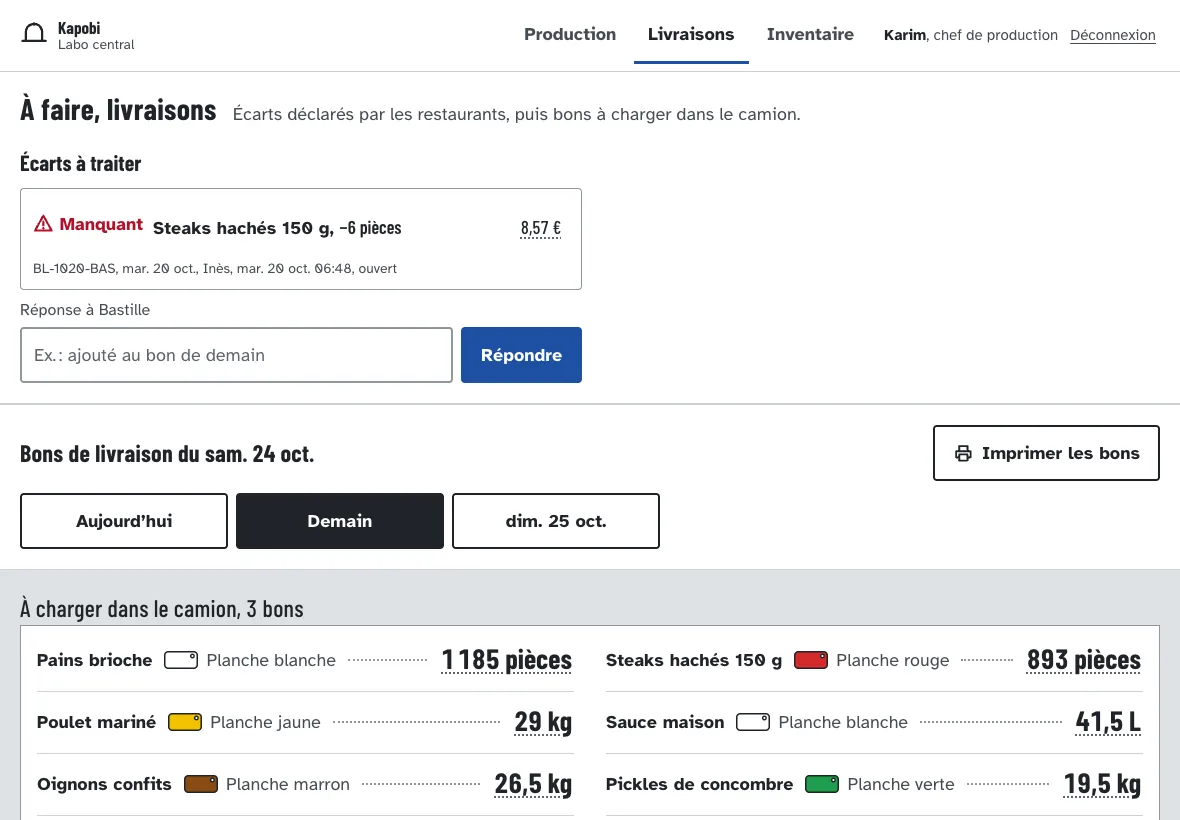Click the Oignons confits product name

[x=104, y=784]
